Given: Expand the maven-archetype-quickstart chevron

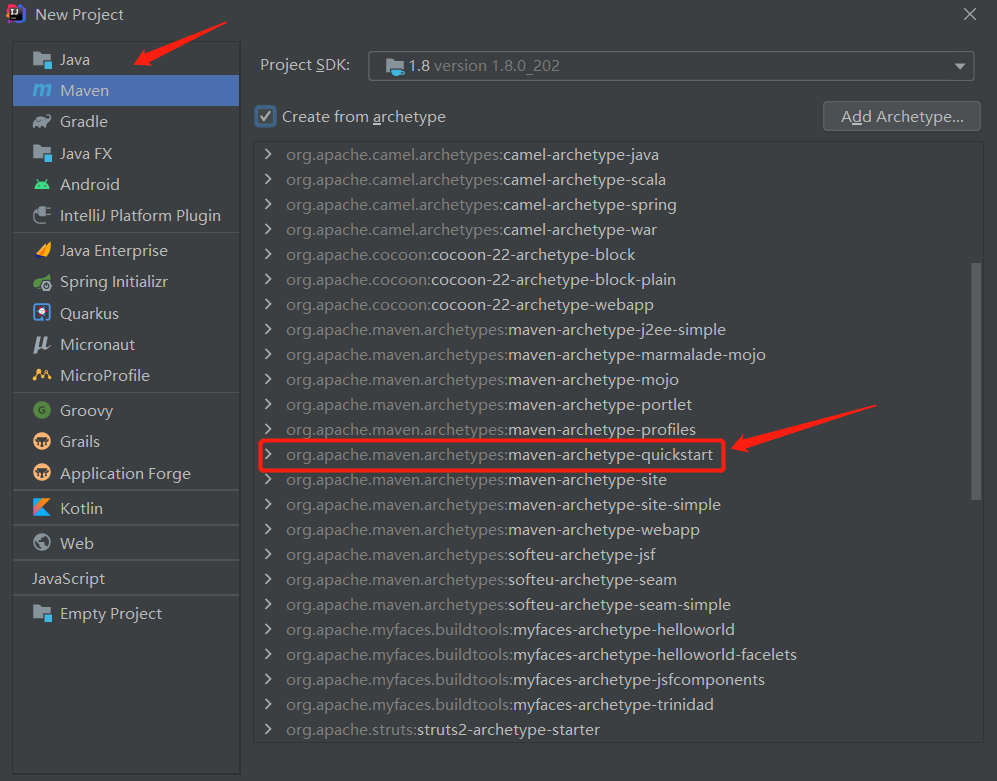Looking at the screenshot, I should pyautogui.click(x=268, y=454).
